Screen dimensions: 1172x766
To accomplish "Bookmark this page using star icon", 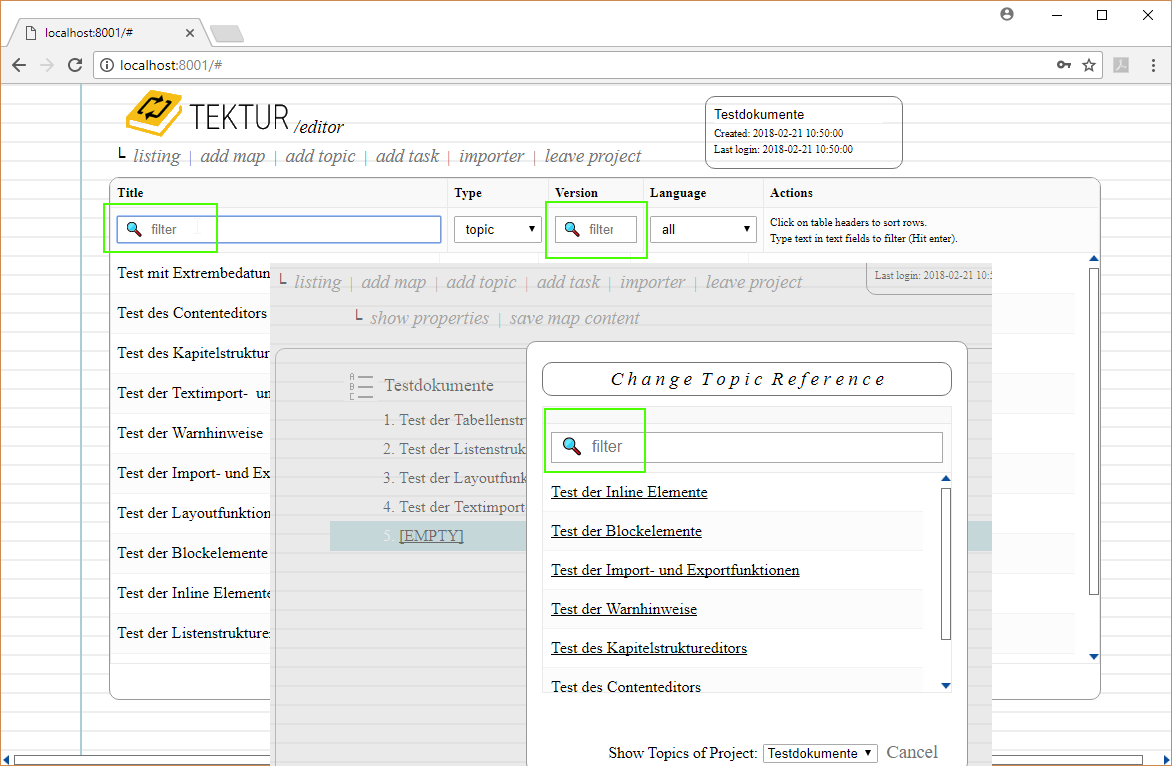I will pyautogui.click(x=1089, y=65).
